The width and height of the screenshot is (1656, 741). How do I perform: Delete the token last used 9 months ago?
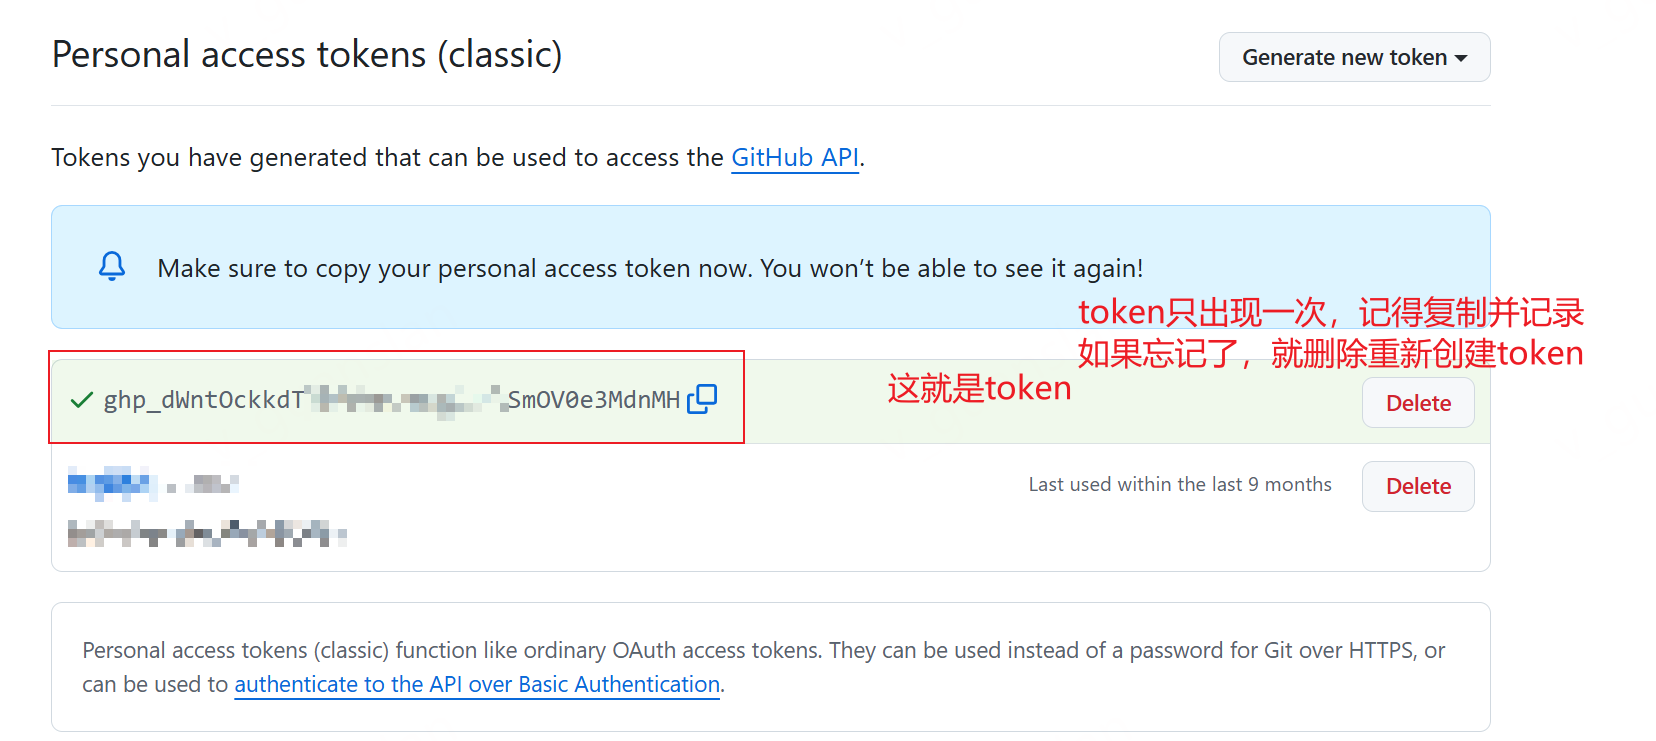click(x=1417, y=486)
